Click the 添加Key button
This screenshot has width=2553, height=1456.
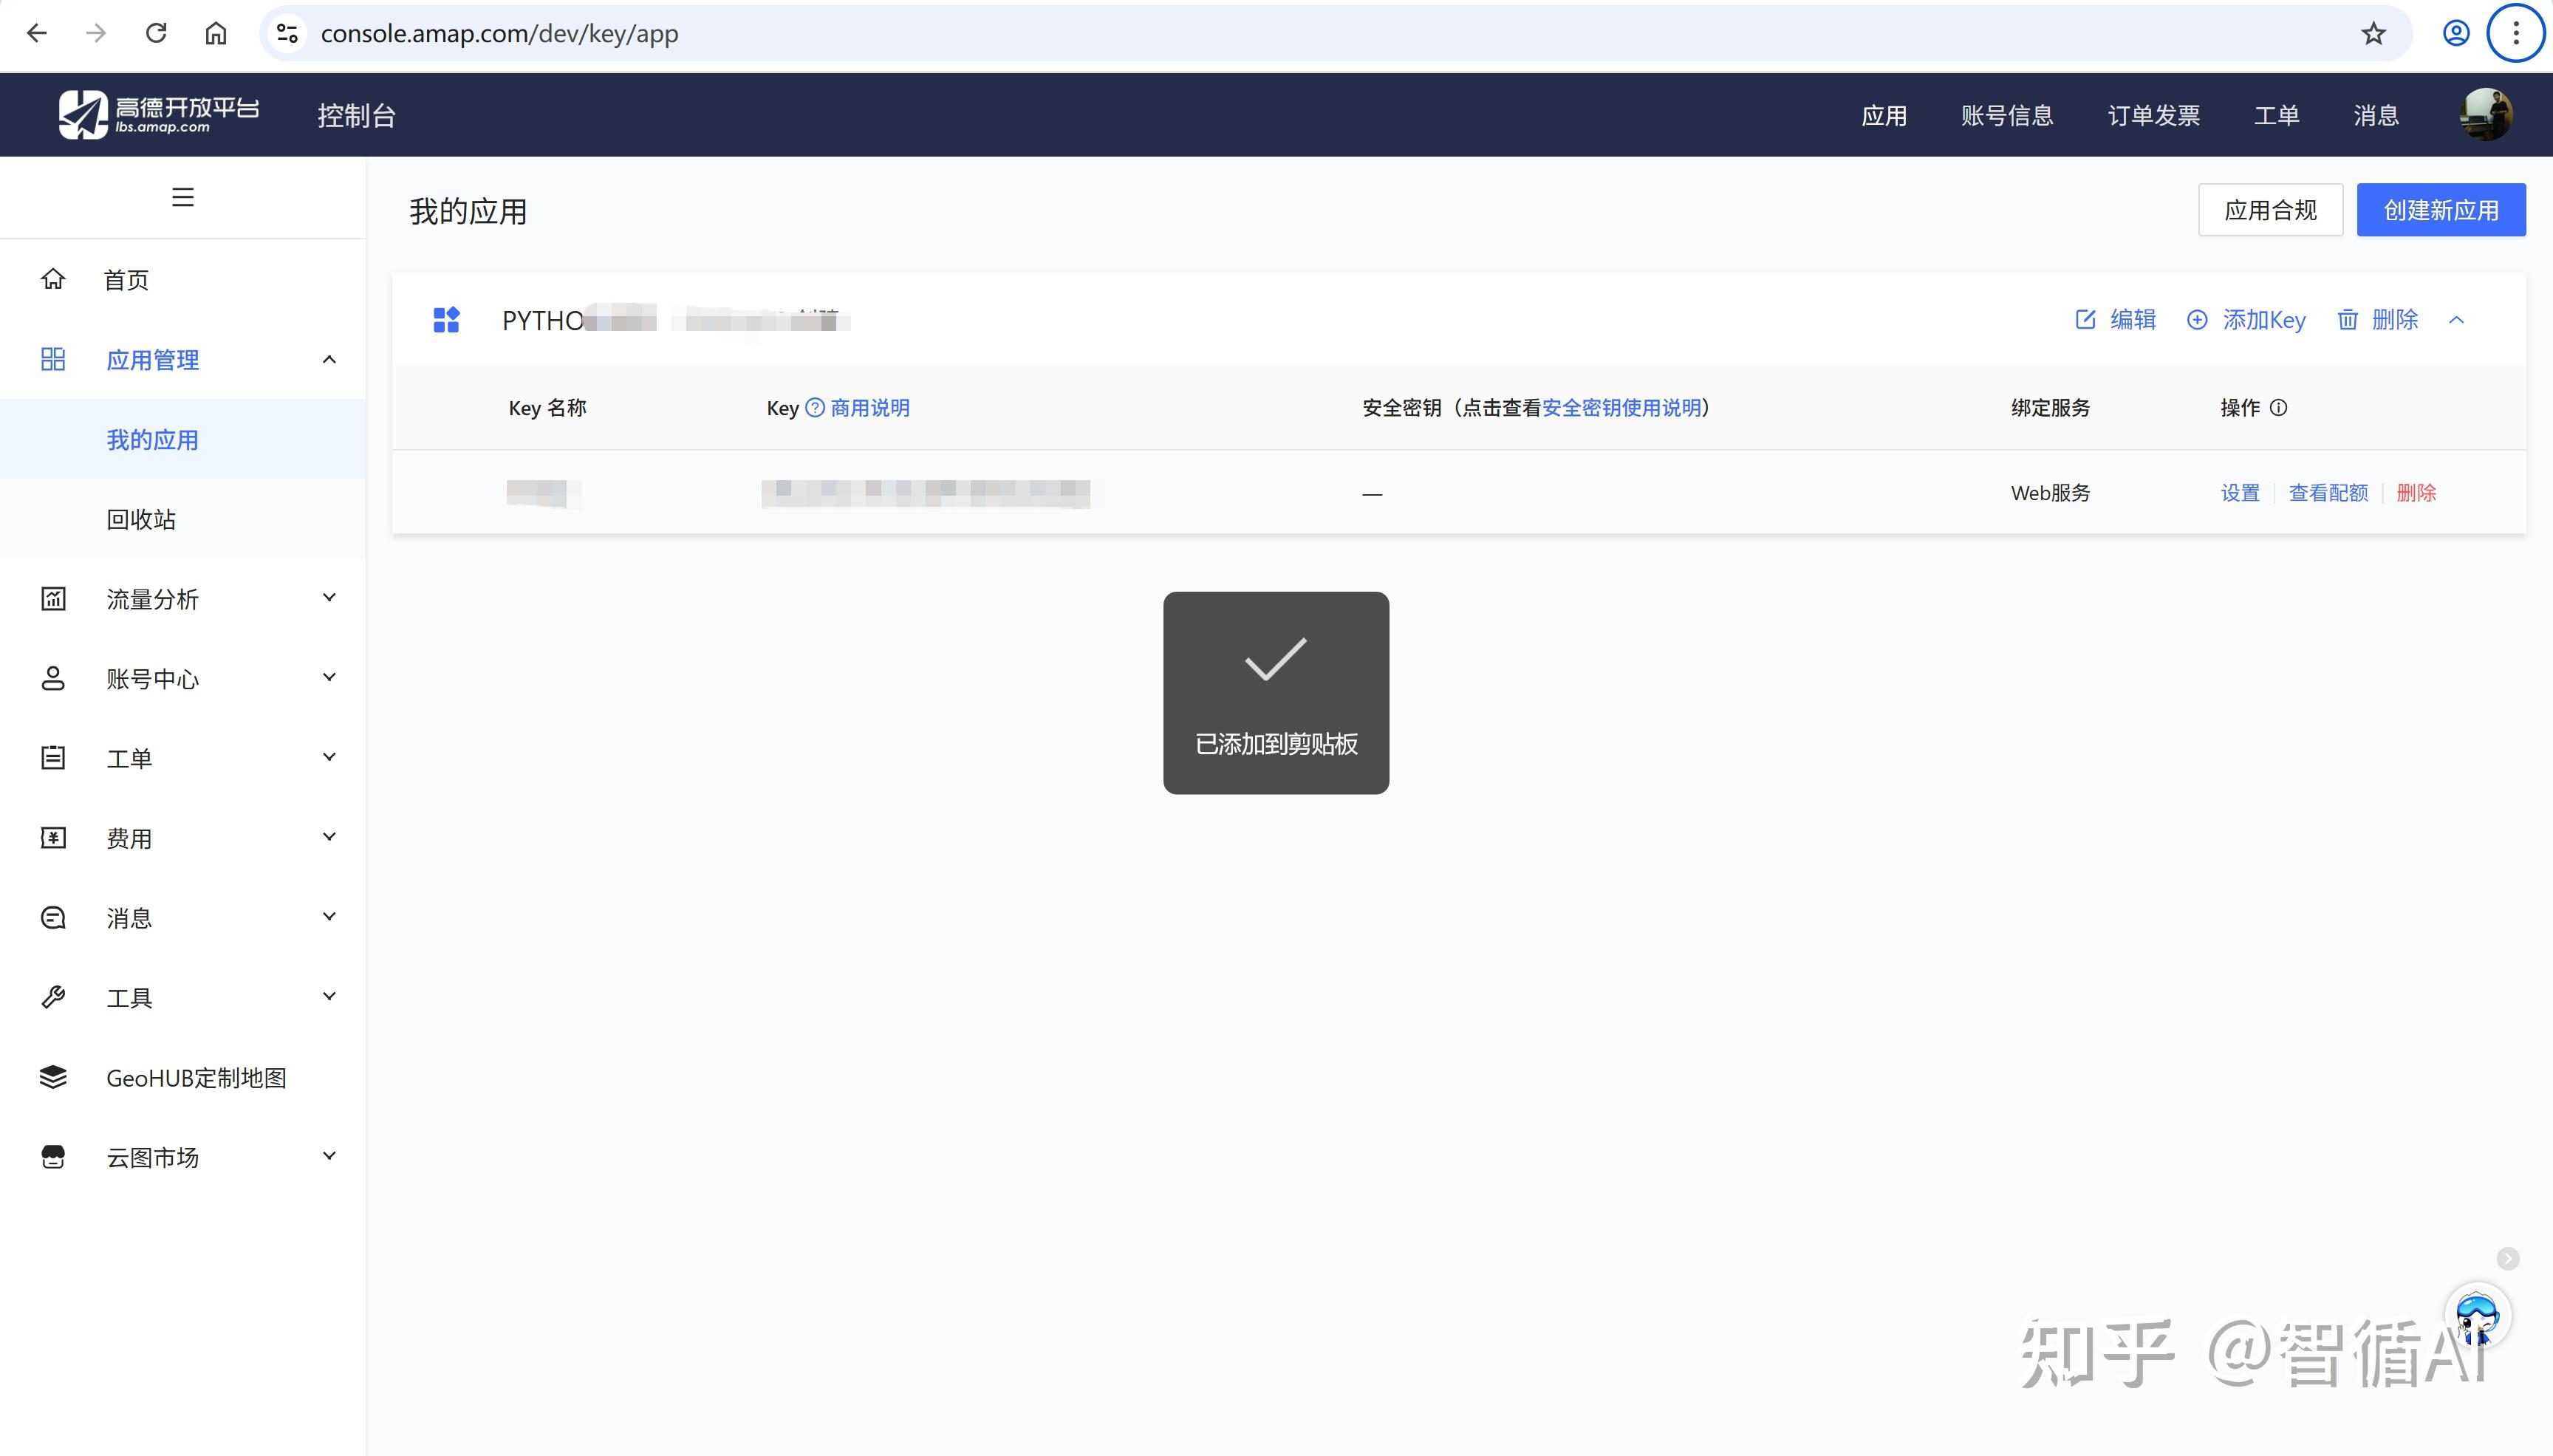2246,320
